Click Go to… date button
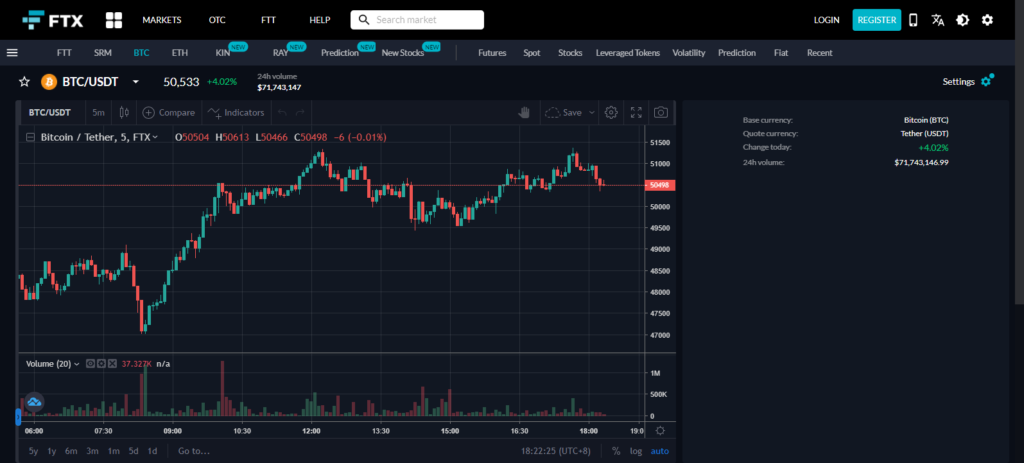The height and width of the screenshot is (463, 1024). 194,451
